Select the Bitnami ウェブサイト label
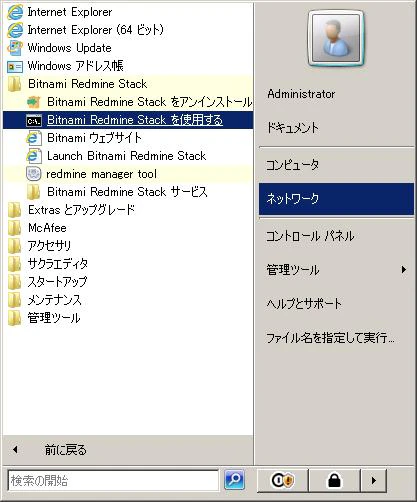 pos(94,138)
